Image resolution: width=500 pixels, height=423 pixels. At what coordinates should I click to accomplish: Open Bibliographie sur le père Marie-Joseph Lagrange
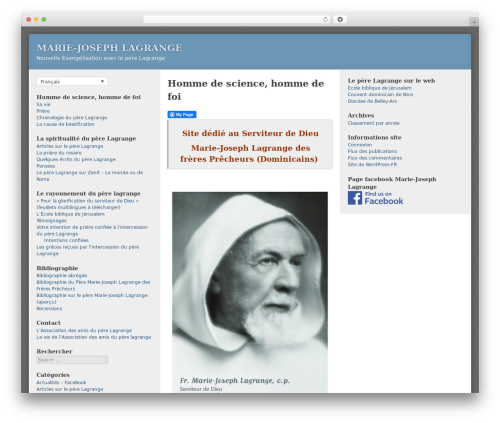pos(92,298)
